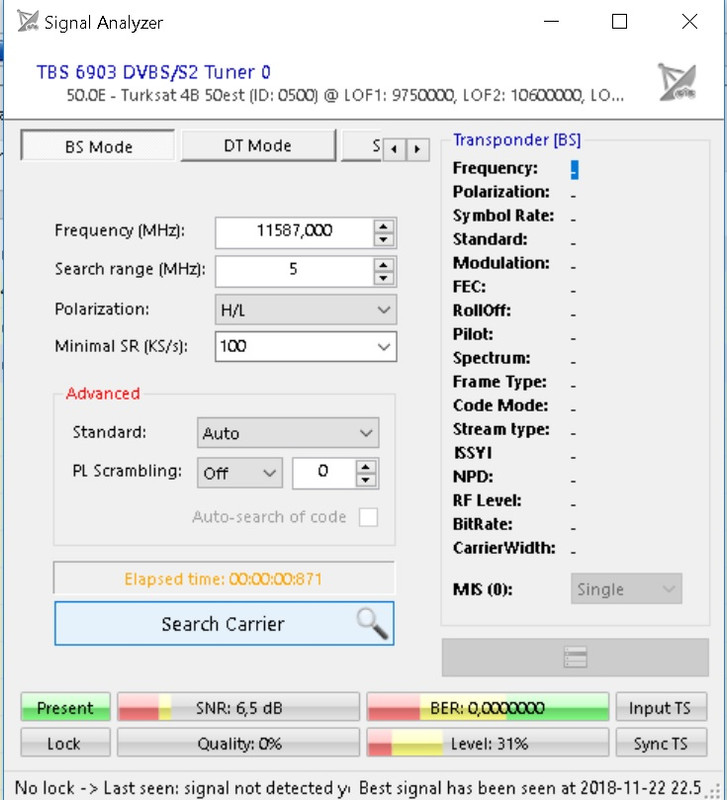Viewport: 727px width, 800px height.
Task: Click the 'Best signal has been seen' status text
Action: coord(531,787)
